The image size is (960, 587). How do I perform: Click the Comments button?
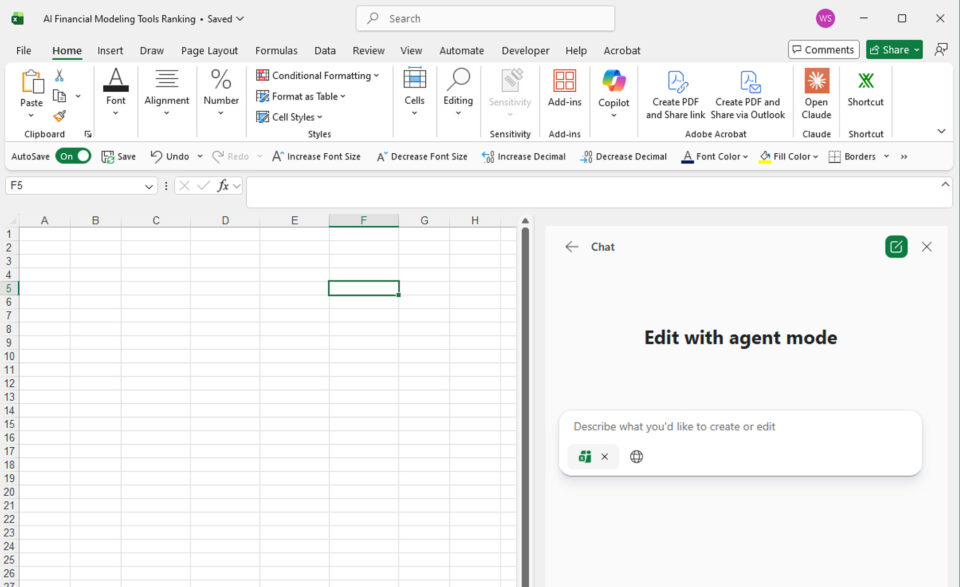point(823,50)
